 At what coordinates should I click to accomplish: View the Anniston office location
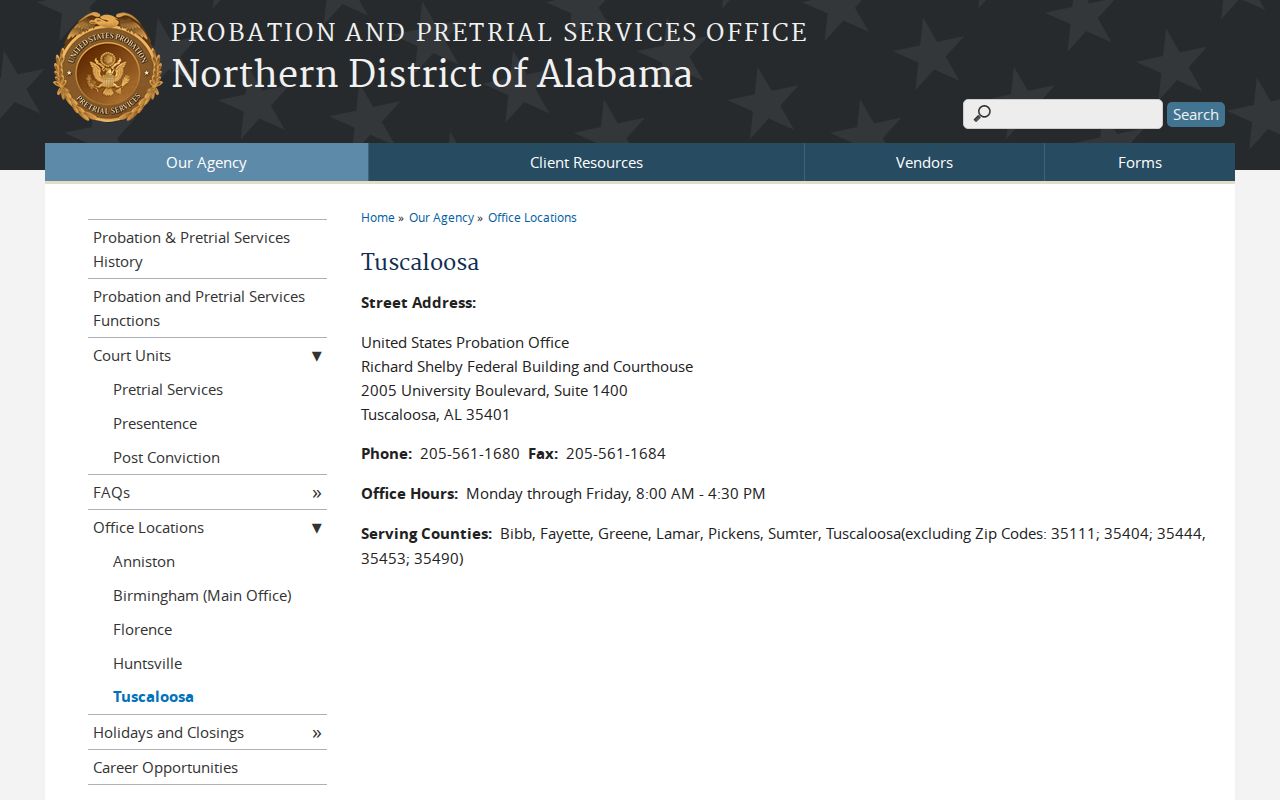coord(144,562)
